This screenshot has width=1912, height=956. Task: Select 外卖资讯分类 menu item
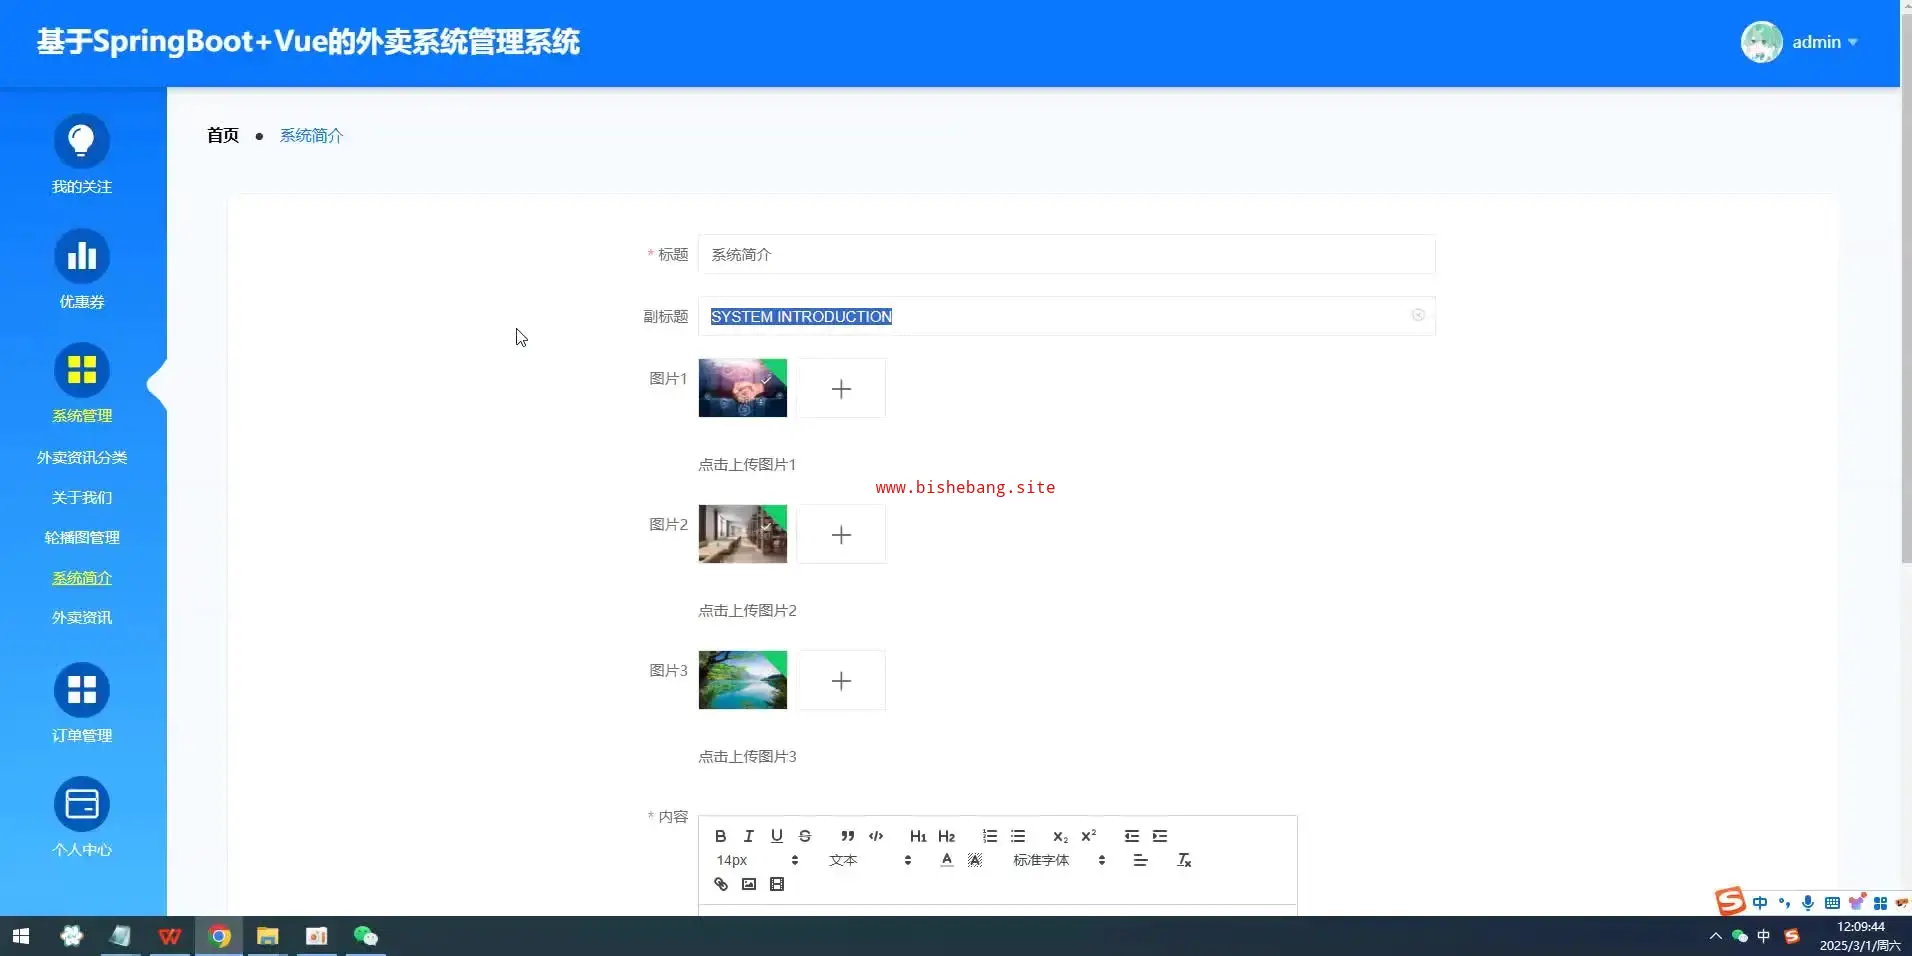click(x=82, y=458)
